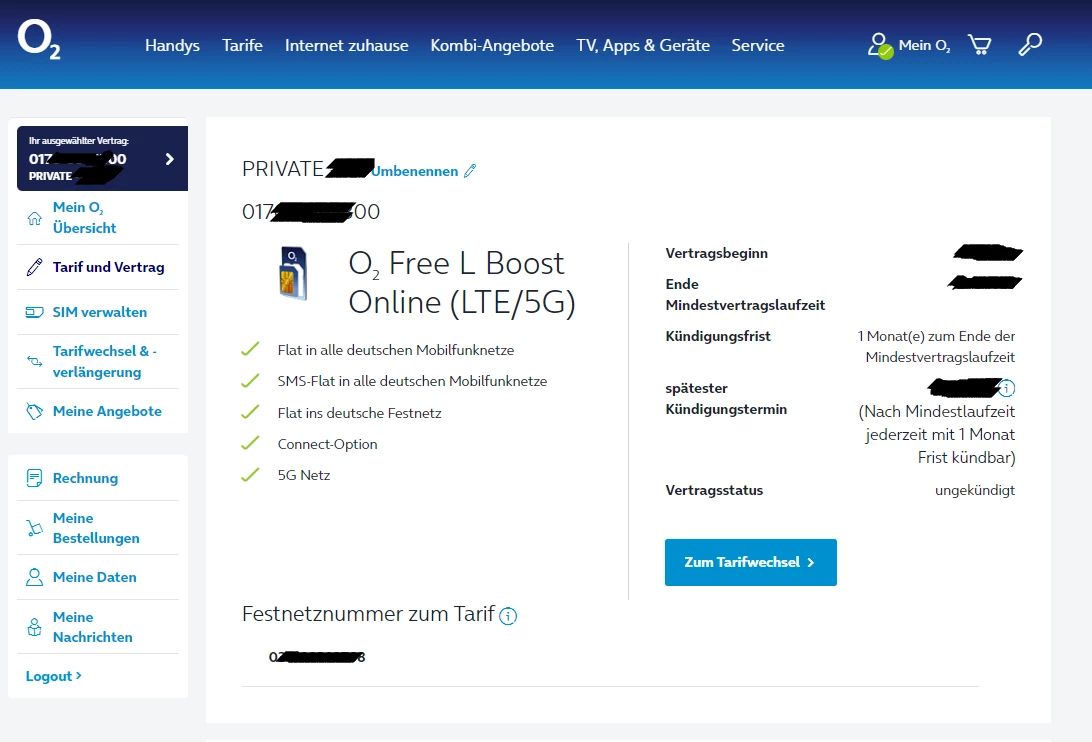The width and height of the screenshot is (1092, 742).
Task: Click the 'ungekündigt' status value
Action: click(x=974, y=490)
